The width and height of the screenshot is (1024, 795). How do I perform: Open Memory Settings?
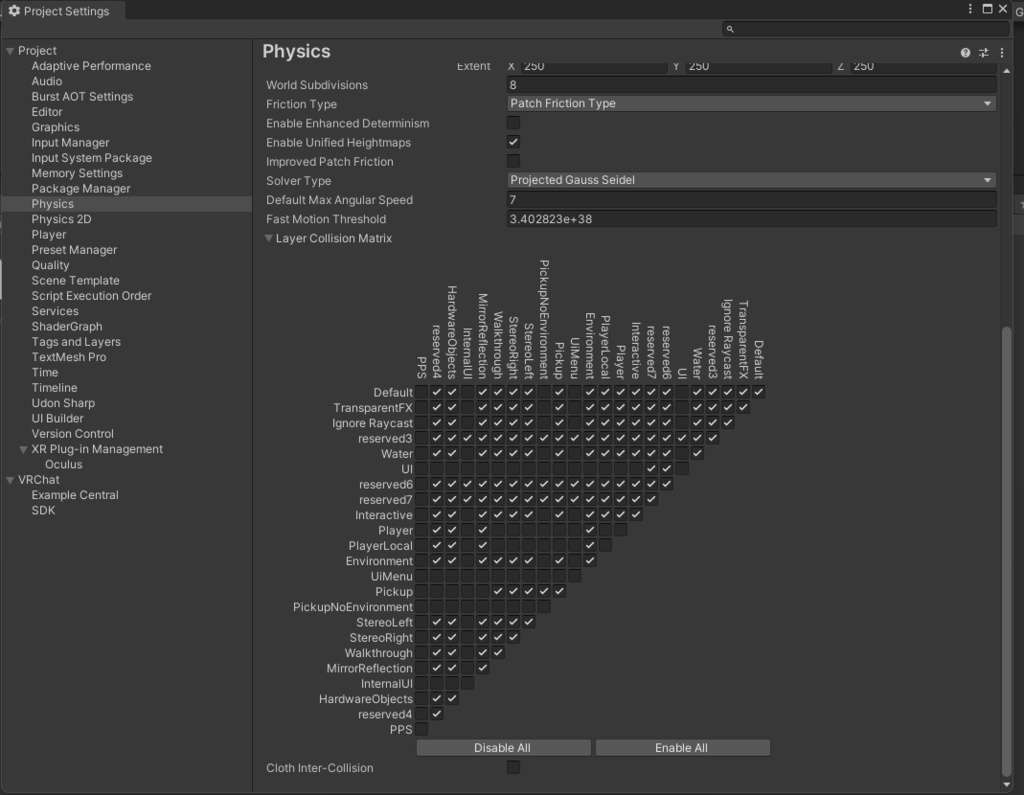[x=77, y=173]
